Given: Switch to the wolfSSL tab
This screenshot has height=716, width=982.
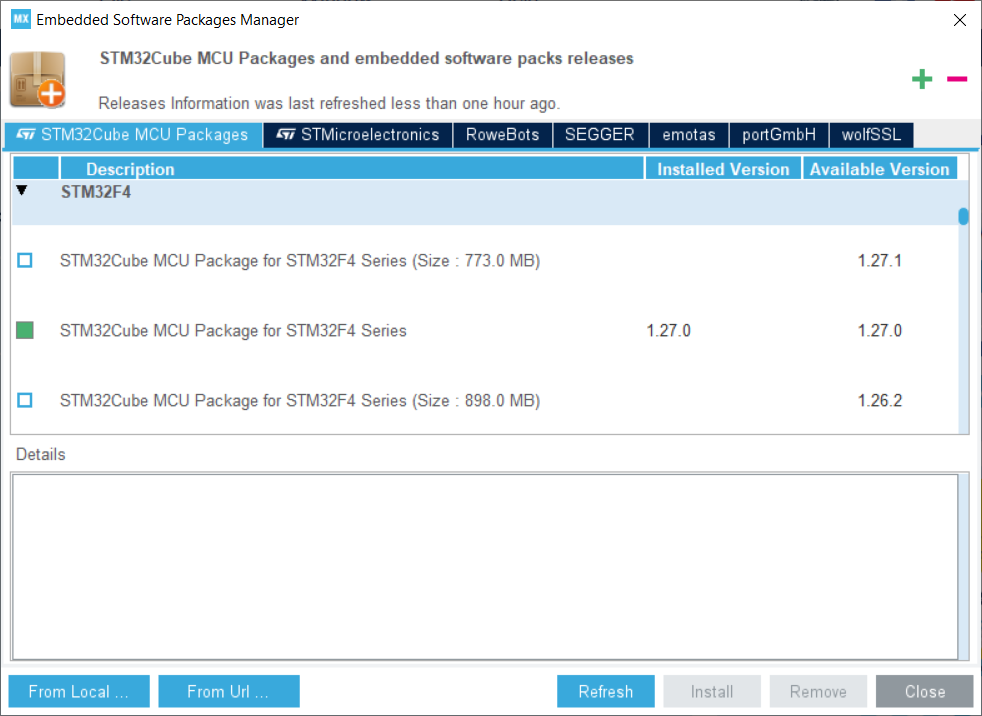Looking at the screenshot, I should click(871, 135).
